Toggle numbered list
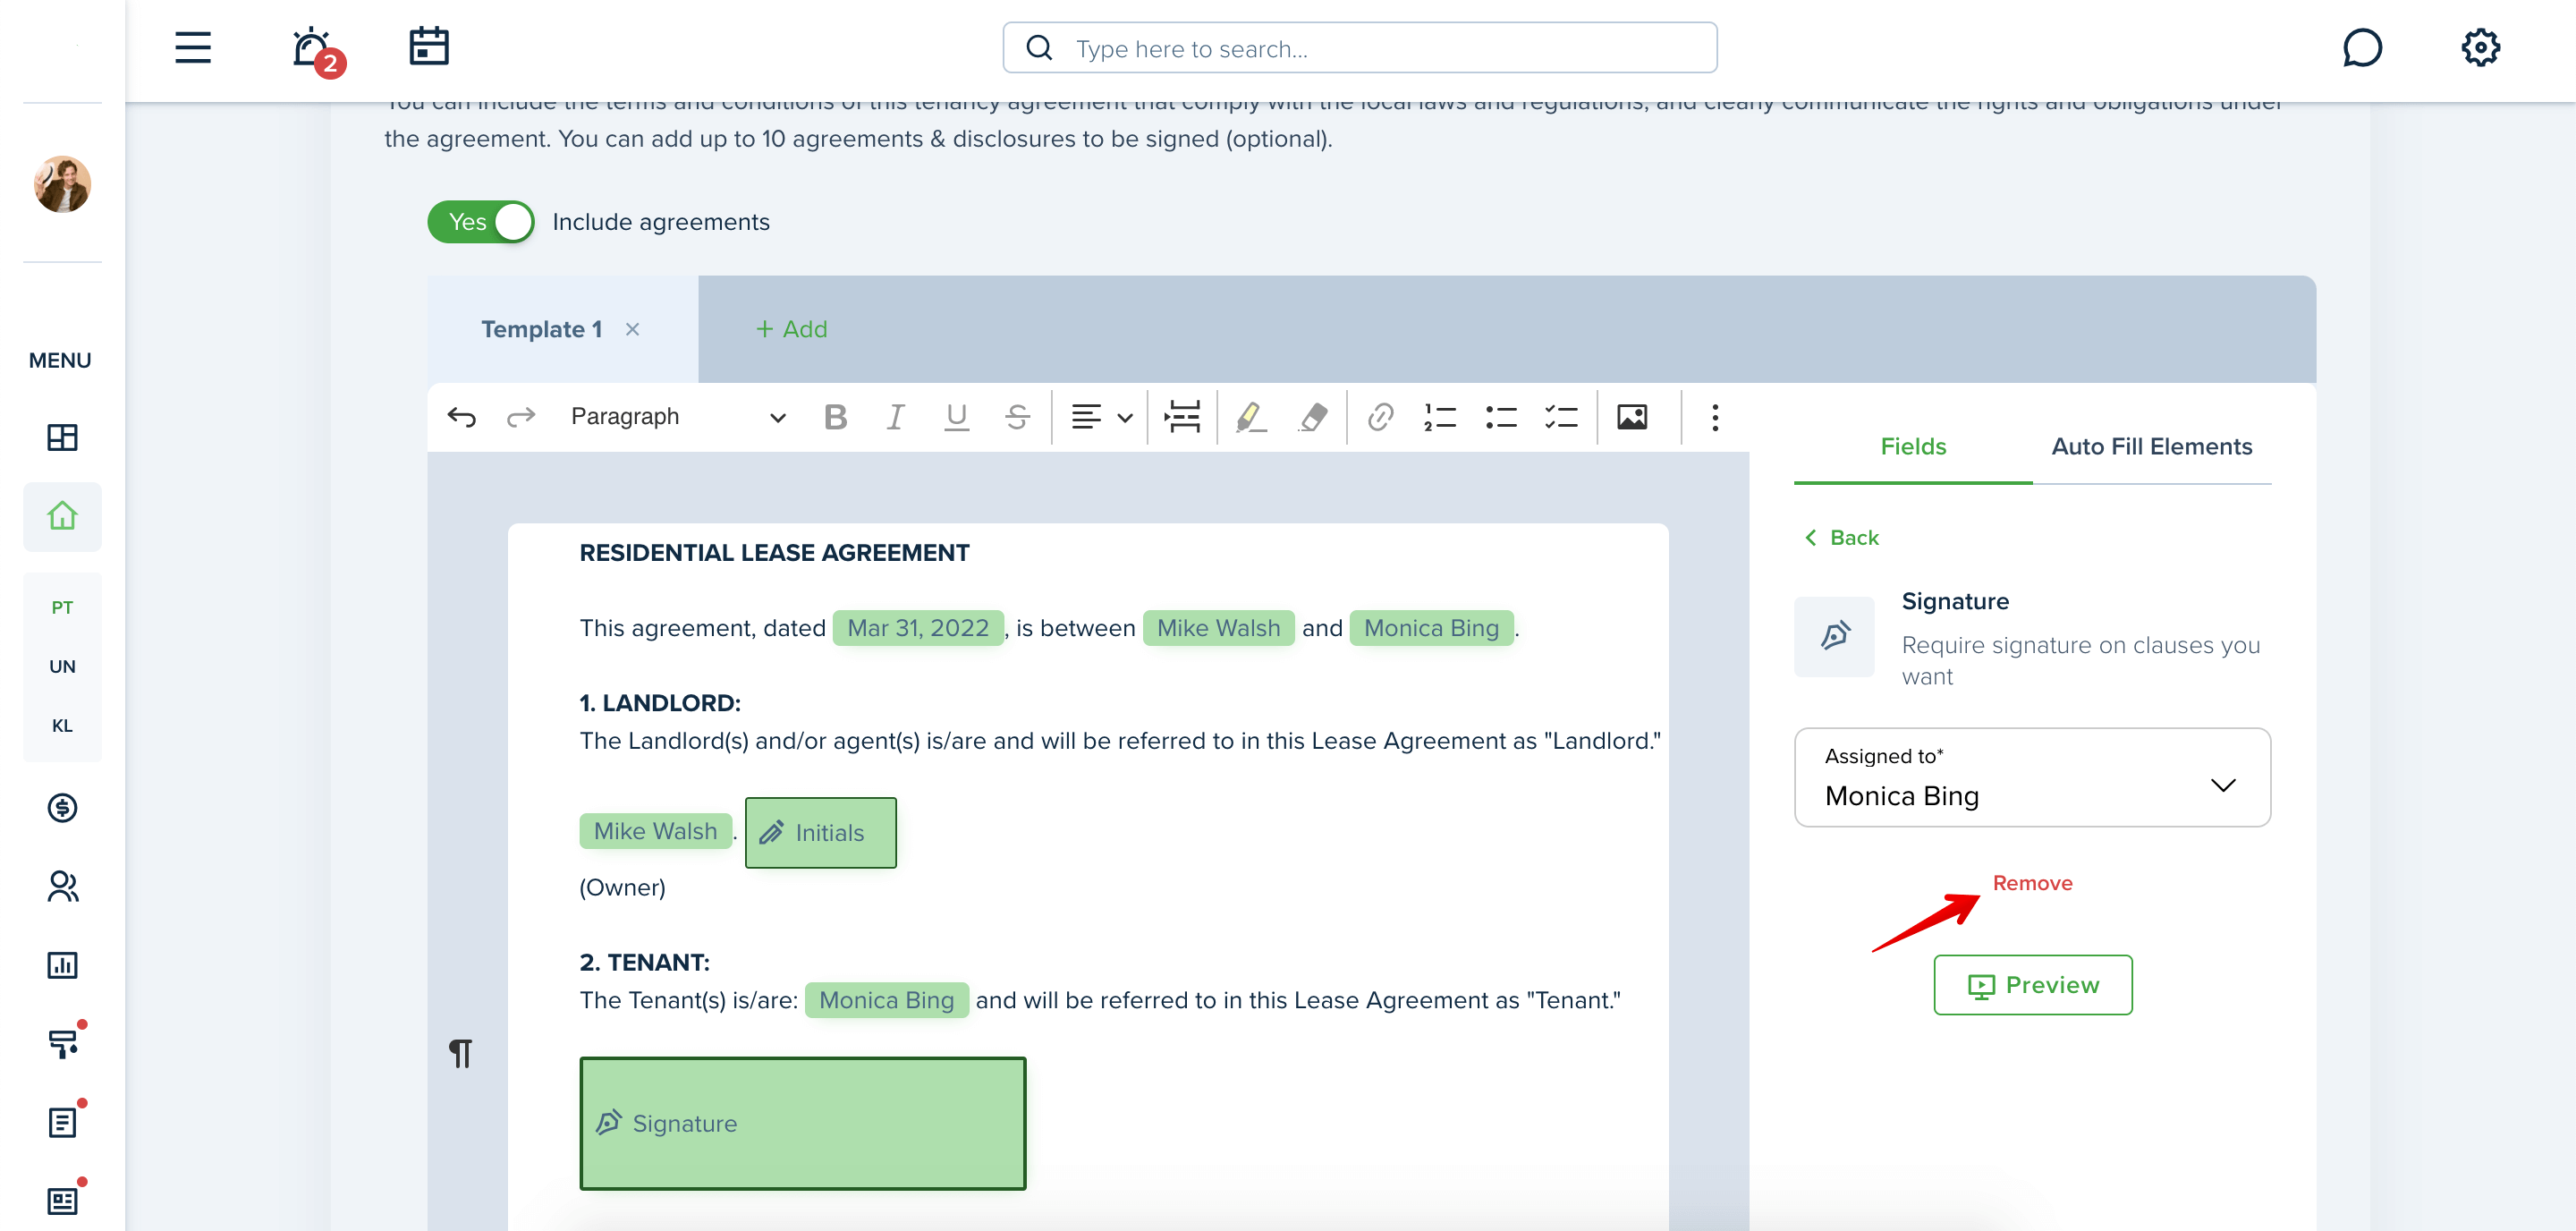 (x=1440, y=417)
